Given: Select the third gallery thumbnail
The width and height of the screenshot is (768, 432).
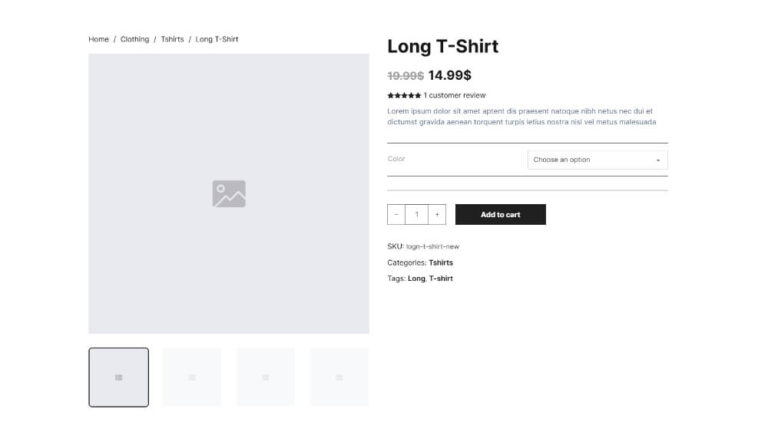Looking at the screenshot, I should tap(265, 377).
